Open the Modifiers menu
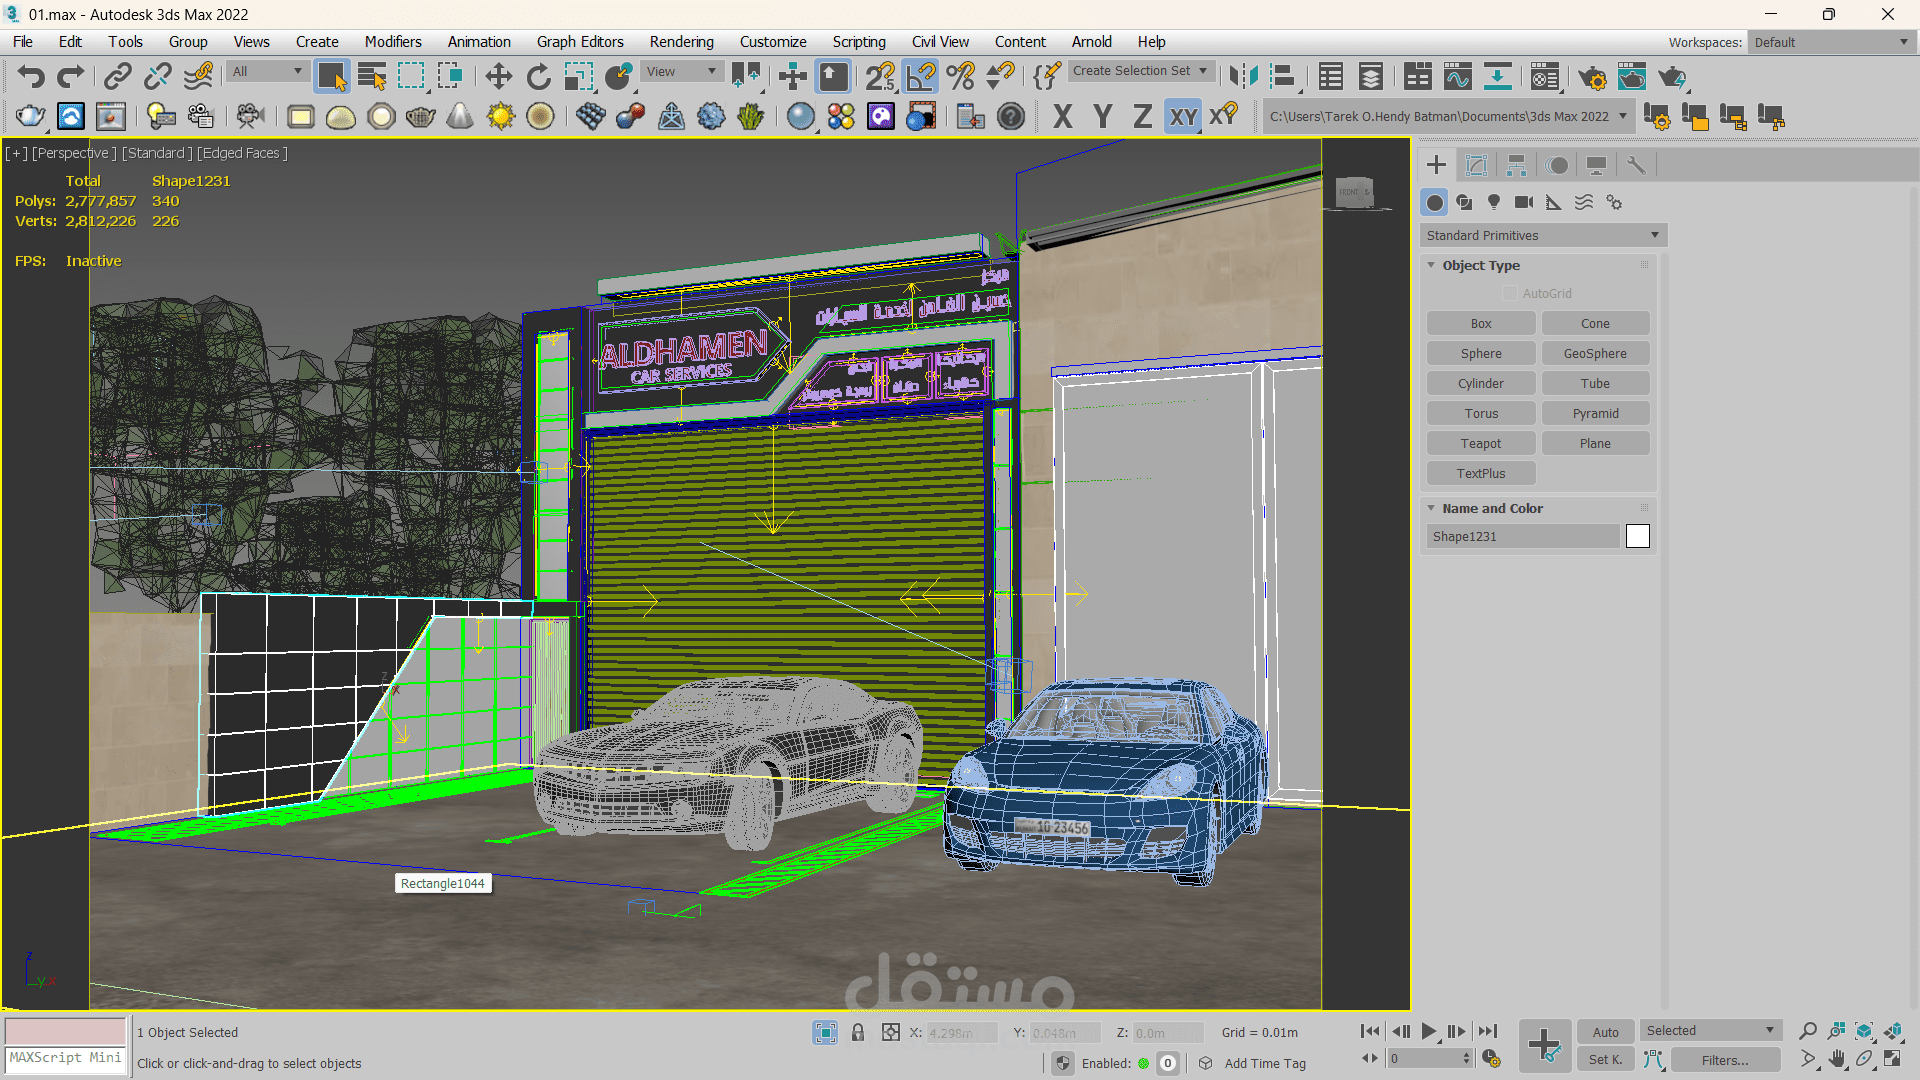Screen dimensions: 1920x1080 click(x=393, y=41)
